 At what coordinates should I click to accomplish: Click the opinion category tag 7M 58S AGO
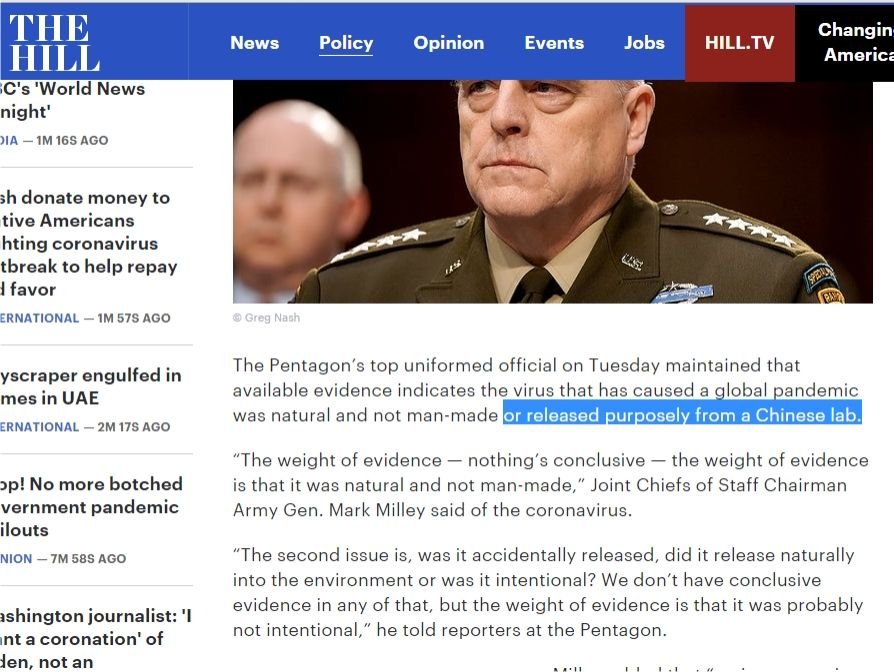[x=16, y=559]
